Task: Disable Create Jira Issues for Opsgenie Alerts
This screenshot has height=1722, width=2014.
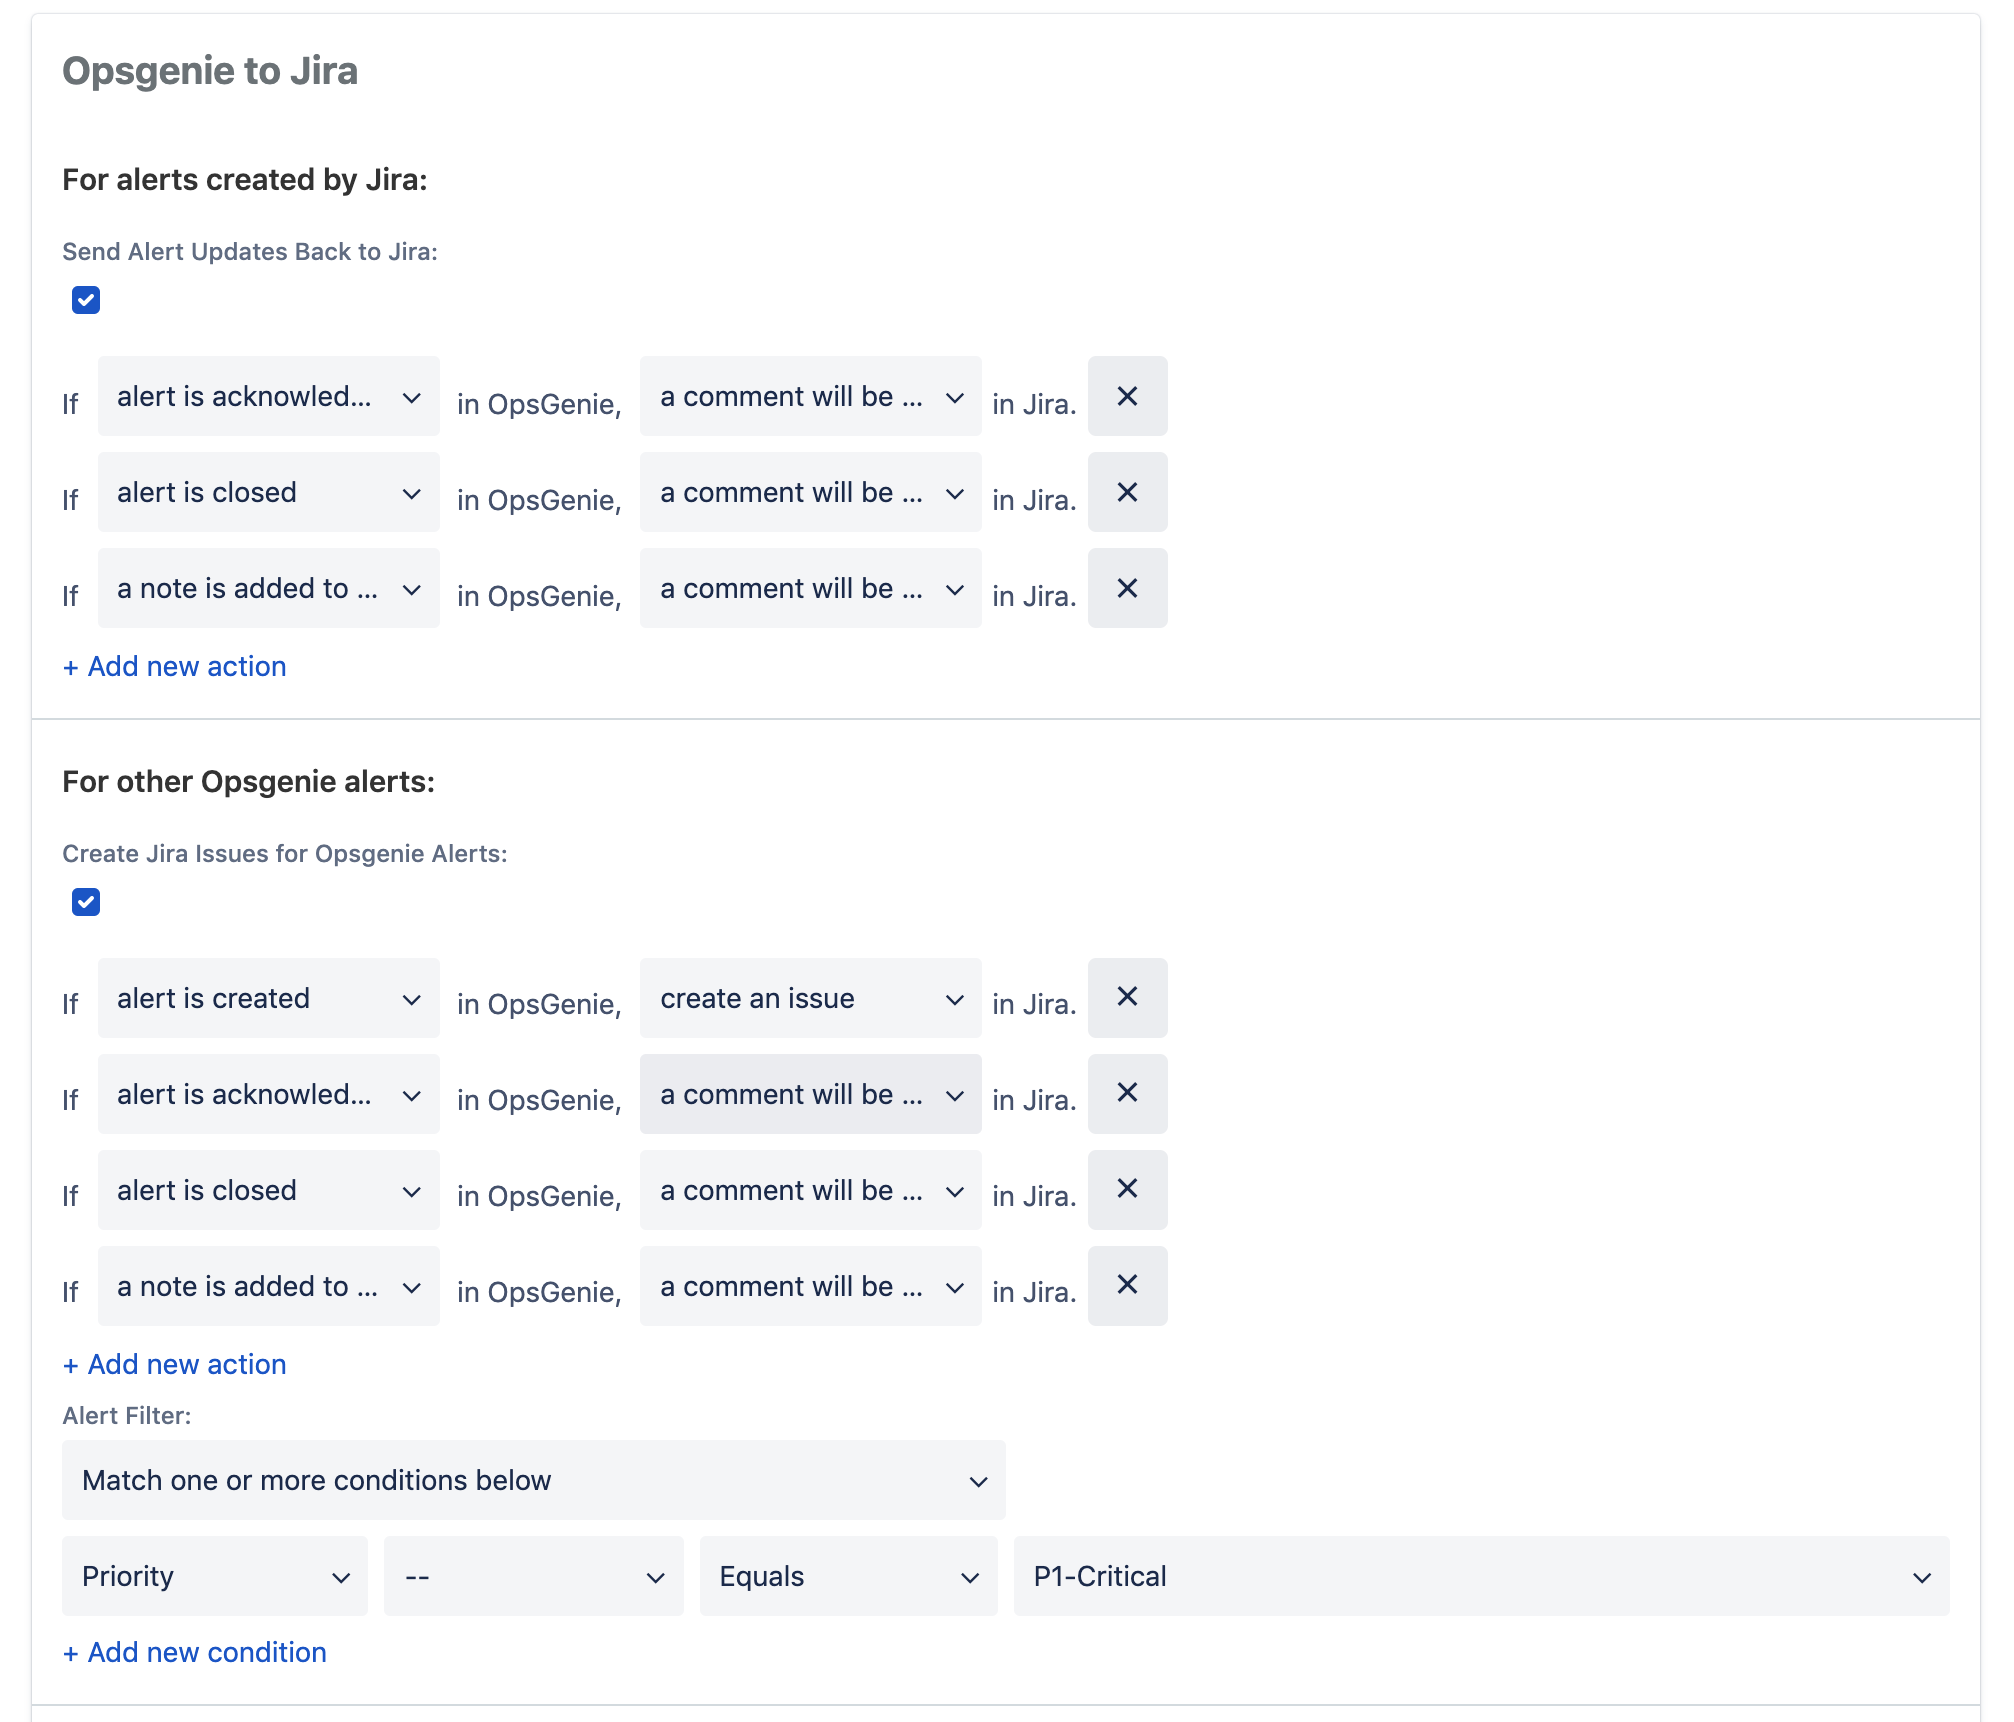Action: coord(86,902)
